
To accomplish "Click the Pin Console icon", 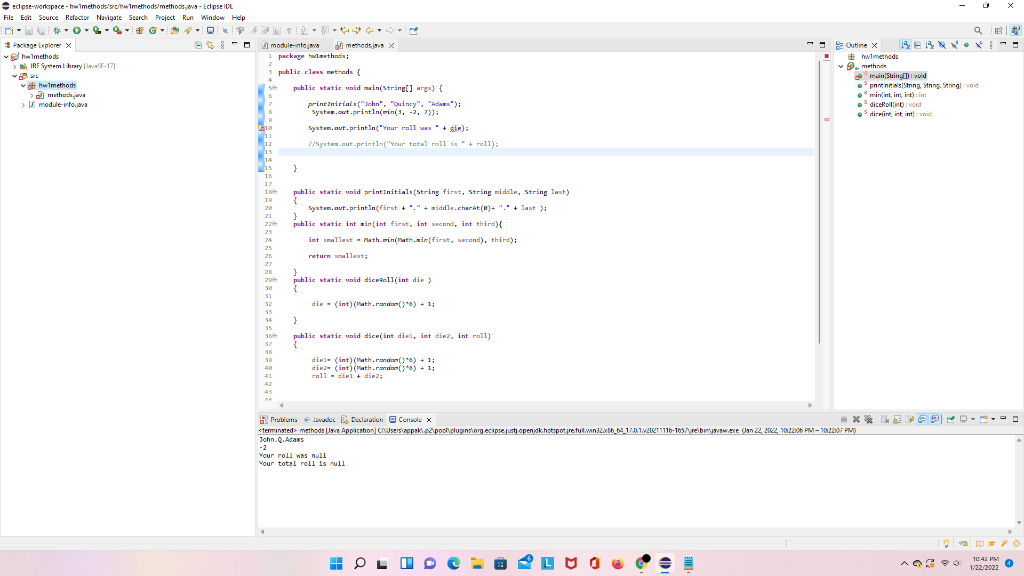I will point(951,419).
